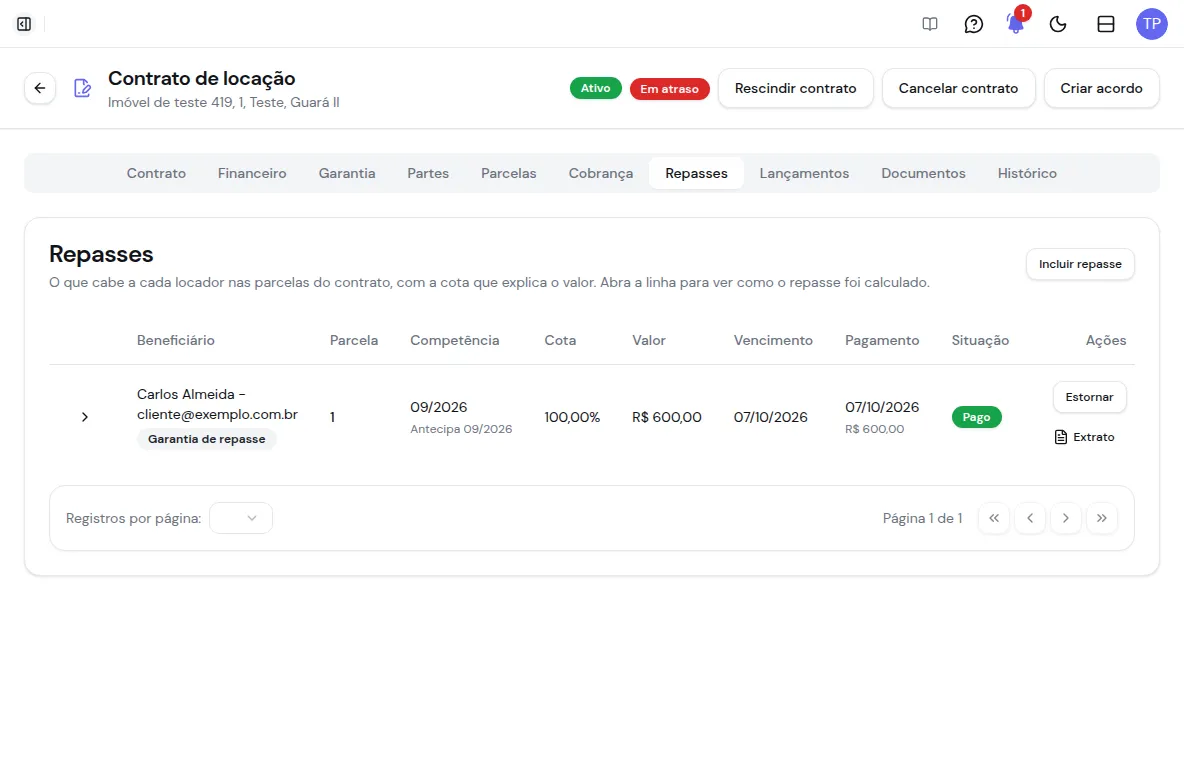Go to the first page
The height and width of the screenshot is (780, 1184).
click(994, 518)
